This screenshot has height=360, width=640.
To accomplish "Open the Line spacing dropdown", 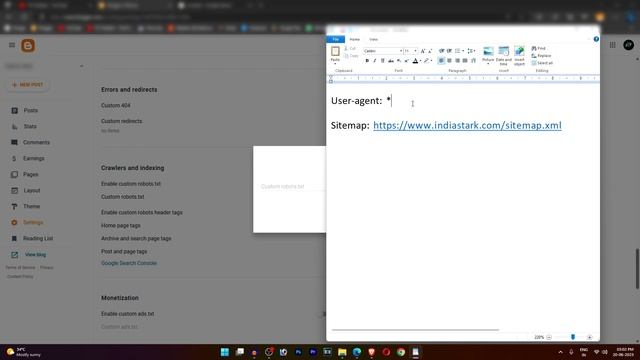I will click(x=471, y=51).
